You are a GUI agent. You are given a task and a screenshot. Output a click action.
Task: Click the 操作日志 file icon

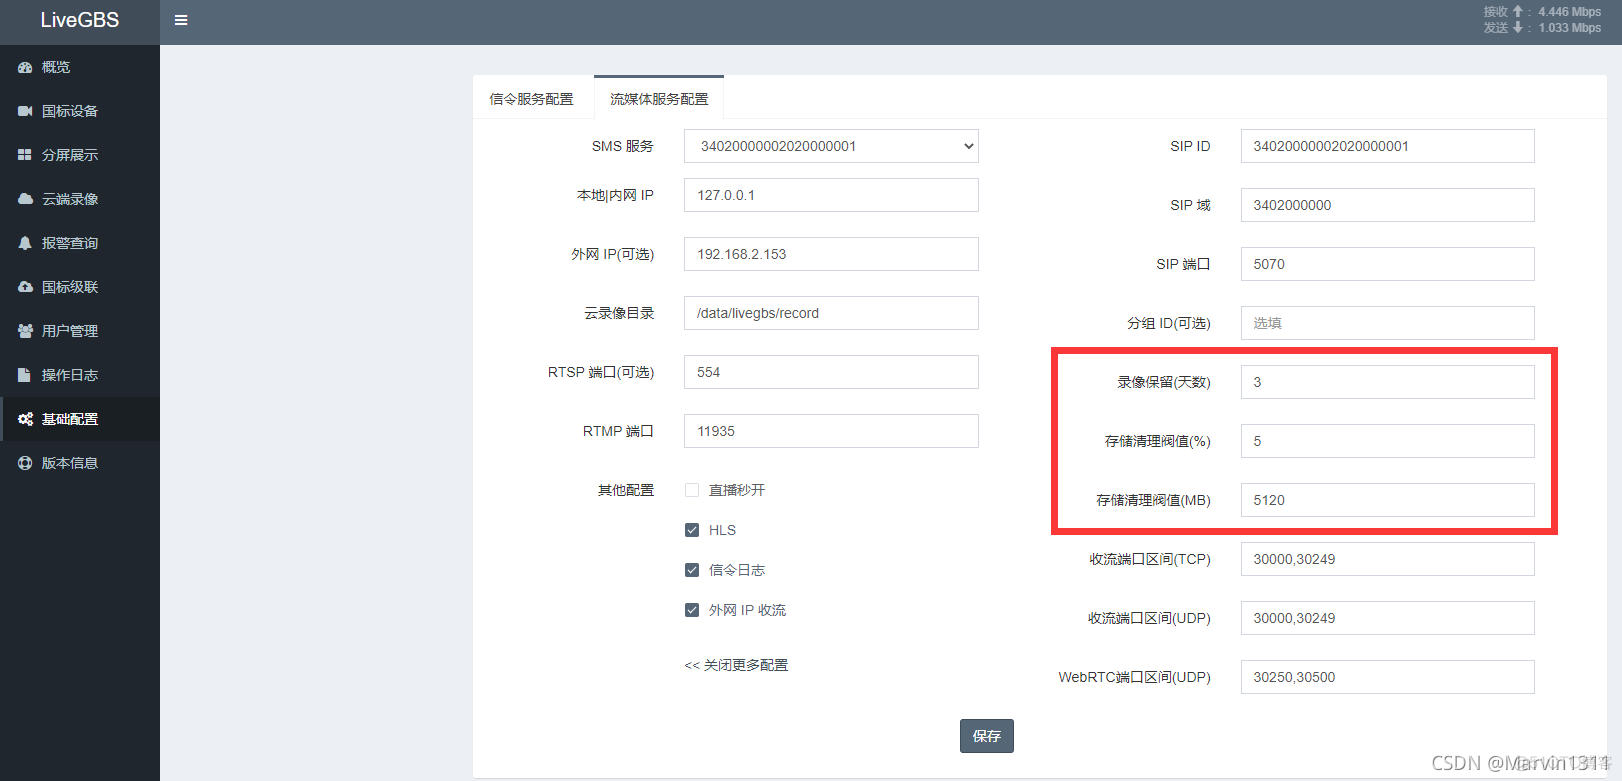(25, 375)
